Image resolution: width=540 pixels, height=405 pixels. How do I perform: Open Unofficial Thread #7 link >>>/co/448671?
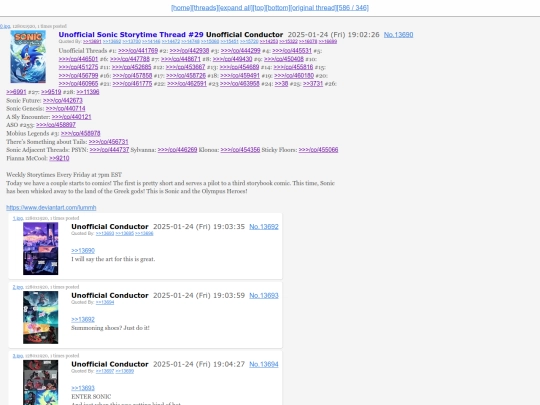[x=180, y=59]
